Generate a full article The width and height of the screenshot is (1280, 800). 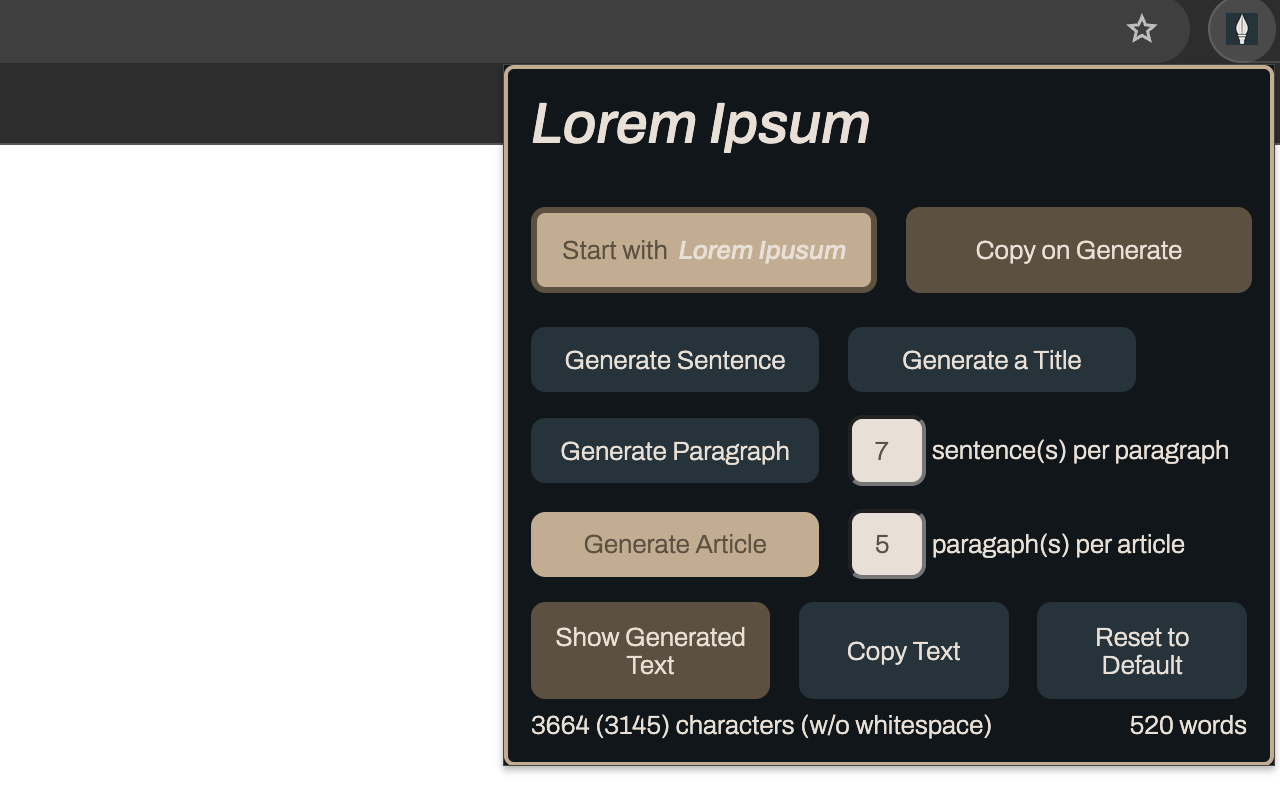pos(674,544)
